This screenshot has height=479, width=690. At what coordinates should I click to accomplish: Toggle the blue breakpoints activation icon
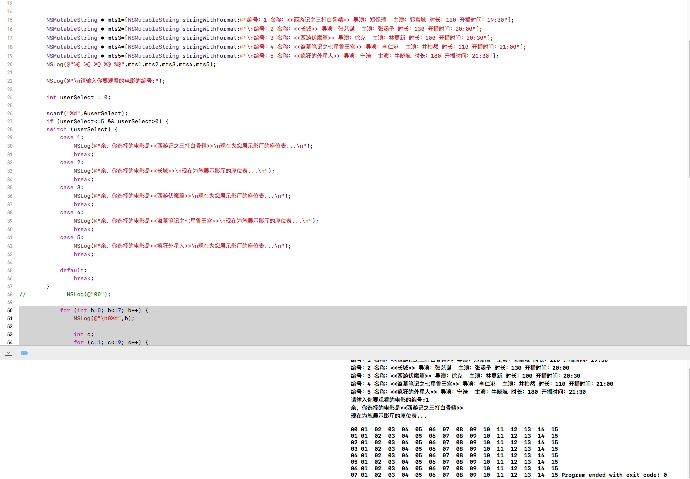point(24,353)
